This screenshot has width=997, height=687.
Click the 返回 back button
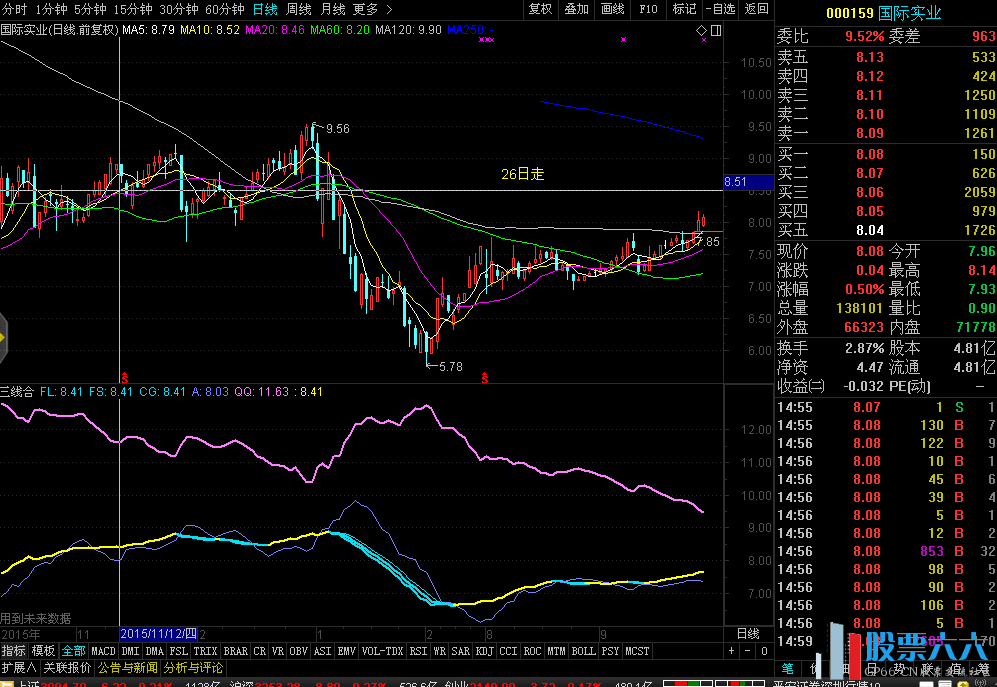pos(757,9)
